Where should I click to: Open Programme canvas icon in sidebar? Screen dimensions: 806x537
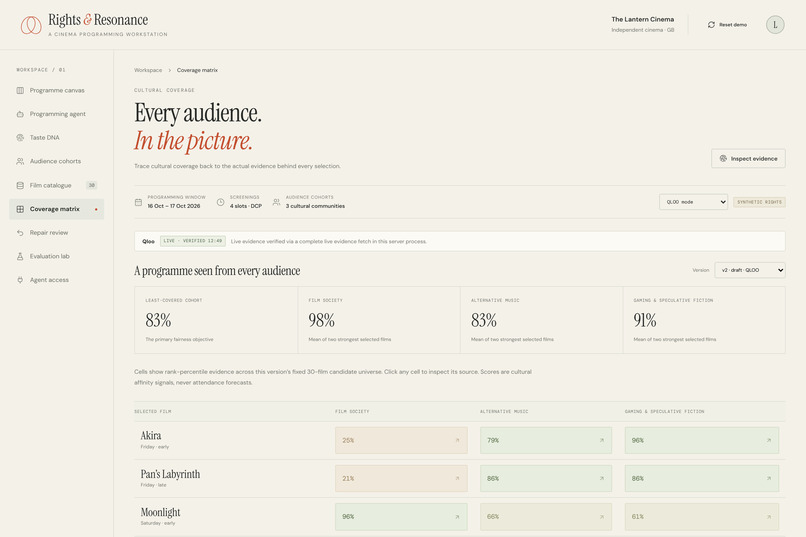(20, 90)
